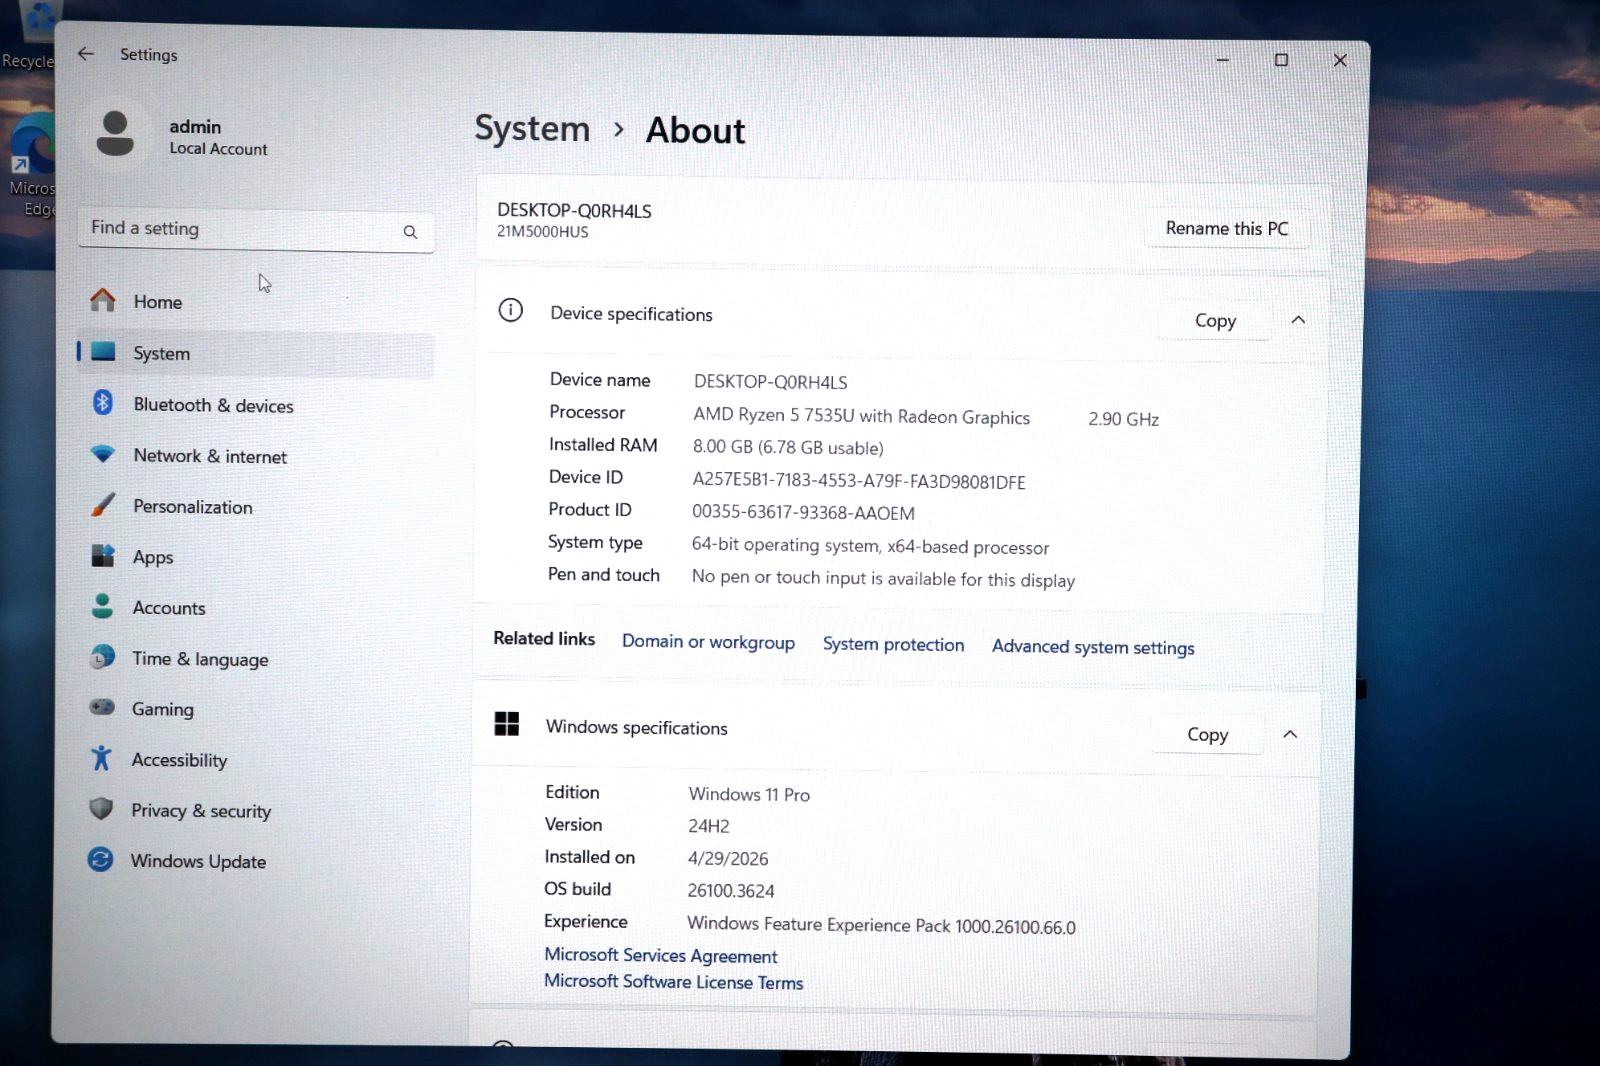Open the Home settings page
The width and height of the screenshot is (1600, 1066).
(255, 301)
